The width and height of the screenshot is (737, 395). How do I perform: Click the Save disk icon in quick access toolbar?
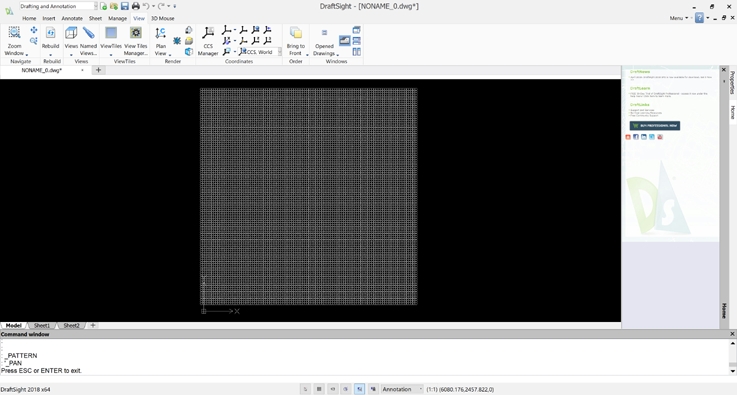coord(125,6)
